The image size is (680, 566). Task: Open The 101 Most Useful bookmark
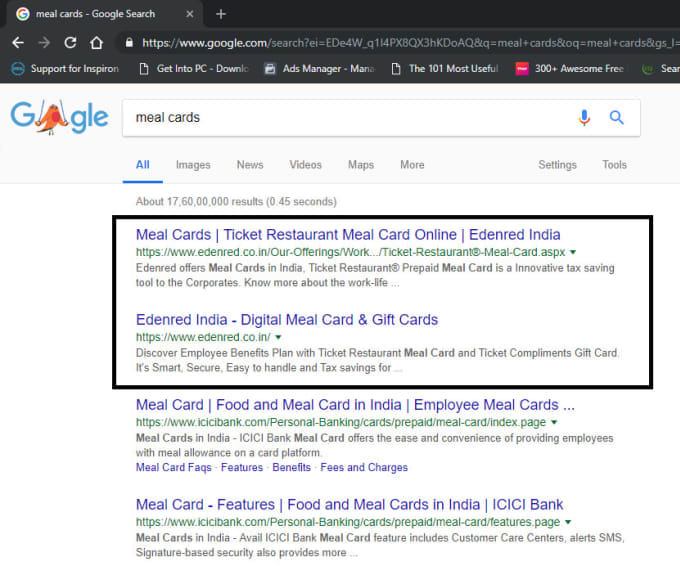click(445, 69)
